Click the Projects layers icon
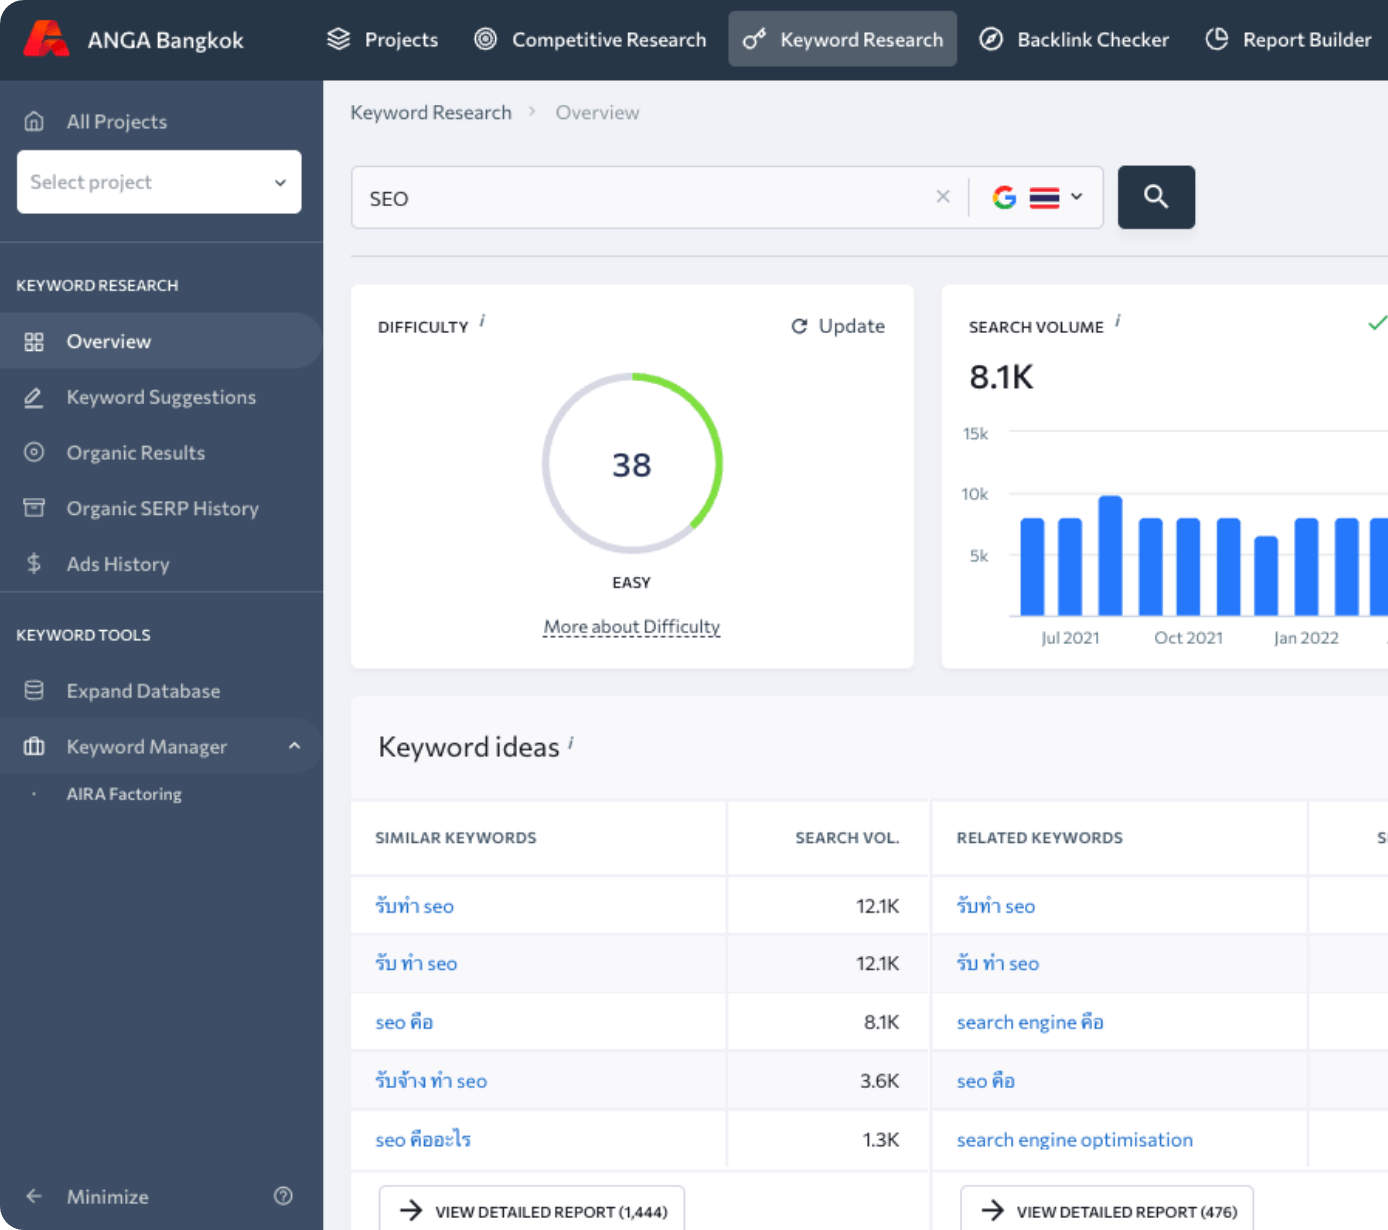 (339, 39)
